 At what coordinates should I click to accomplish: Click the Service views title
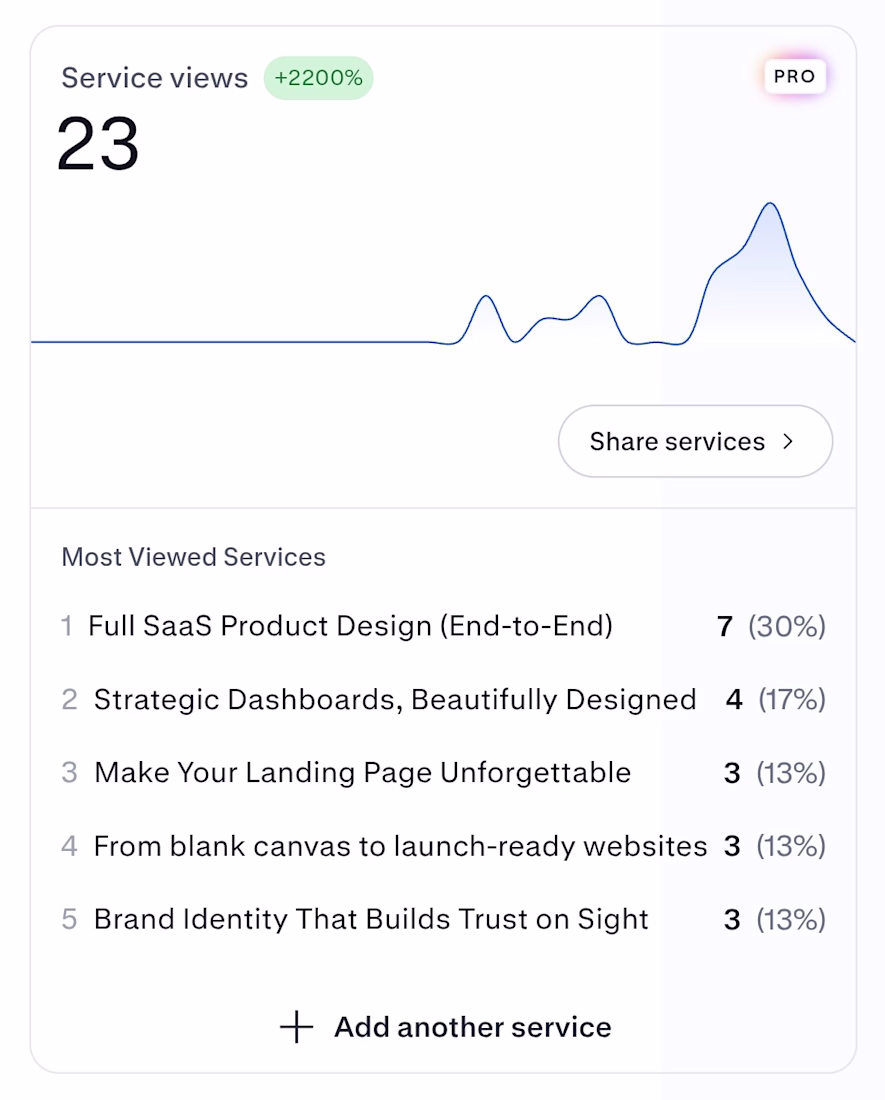click(154, 78)
